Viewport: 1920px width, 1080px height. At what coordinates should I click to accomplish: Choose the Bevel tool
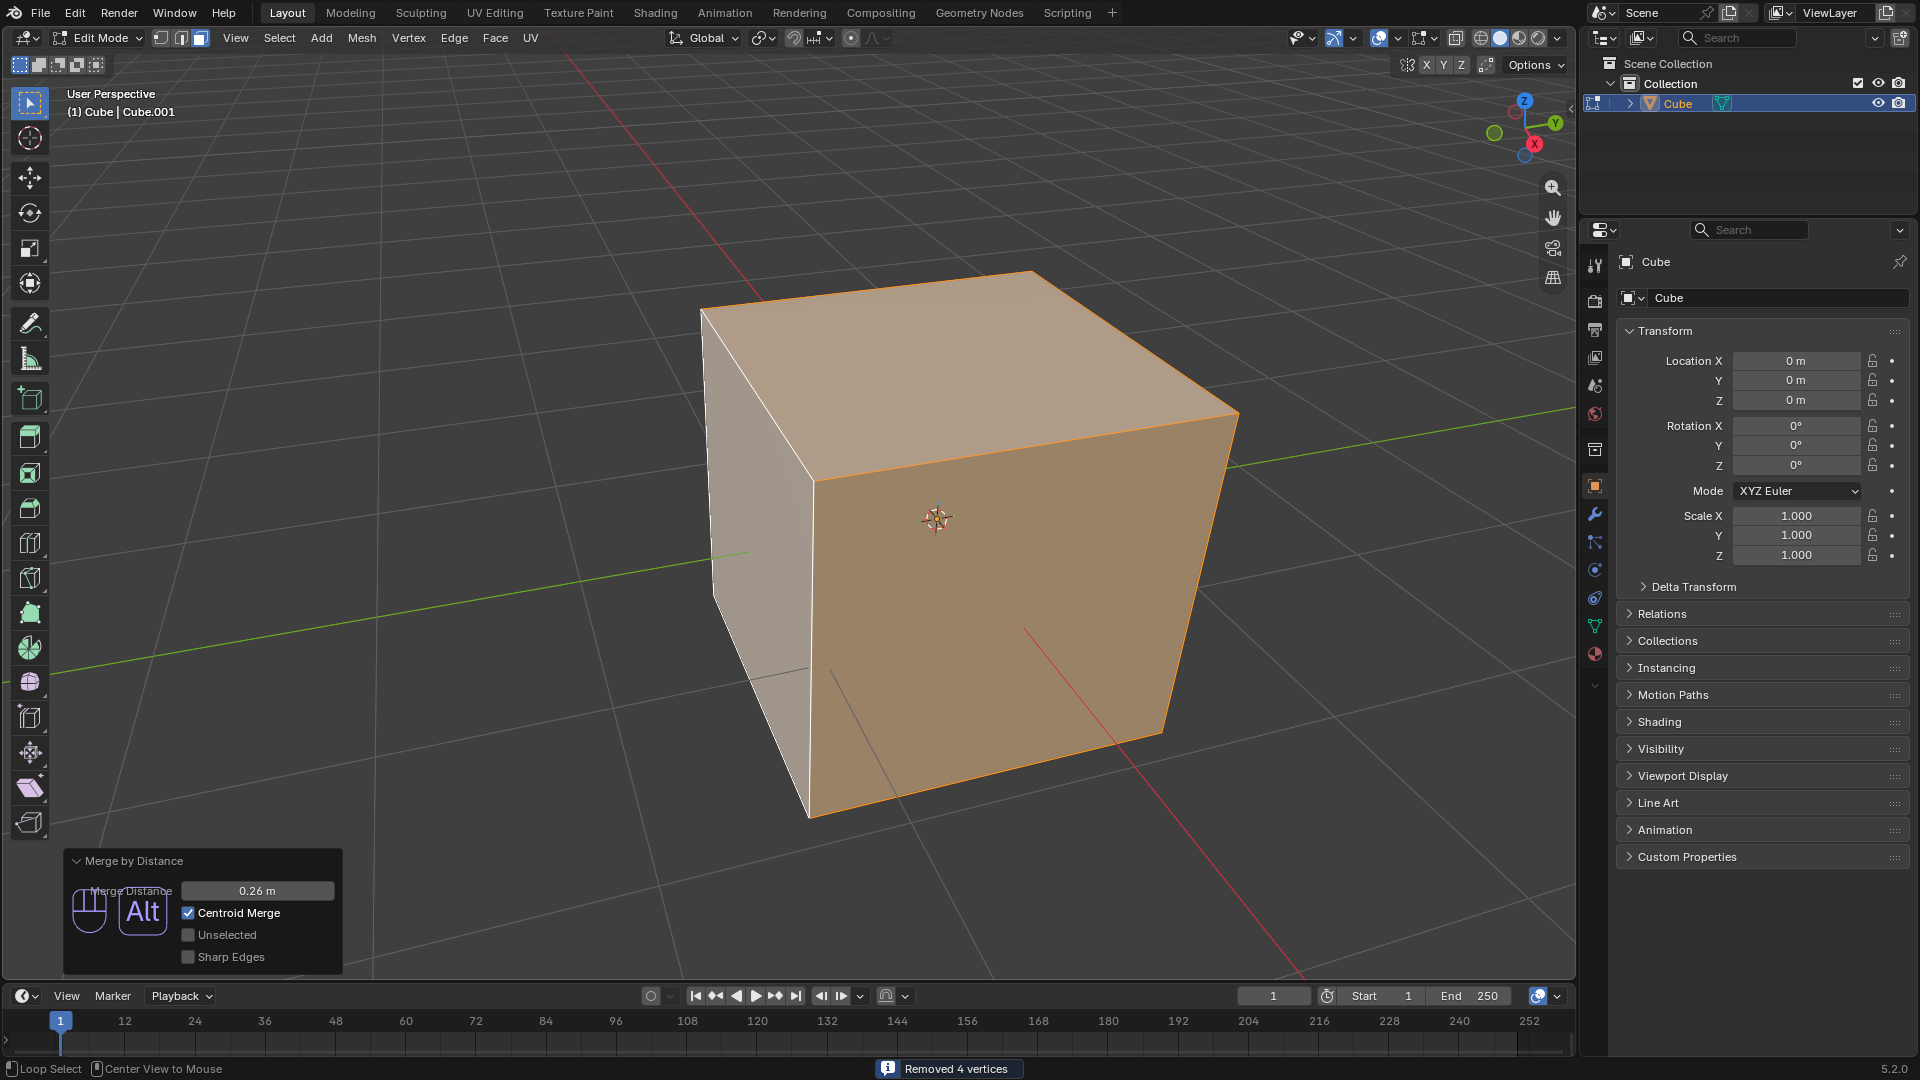coord(30,508)
